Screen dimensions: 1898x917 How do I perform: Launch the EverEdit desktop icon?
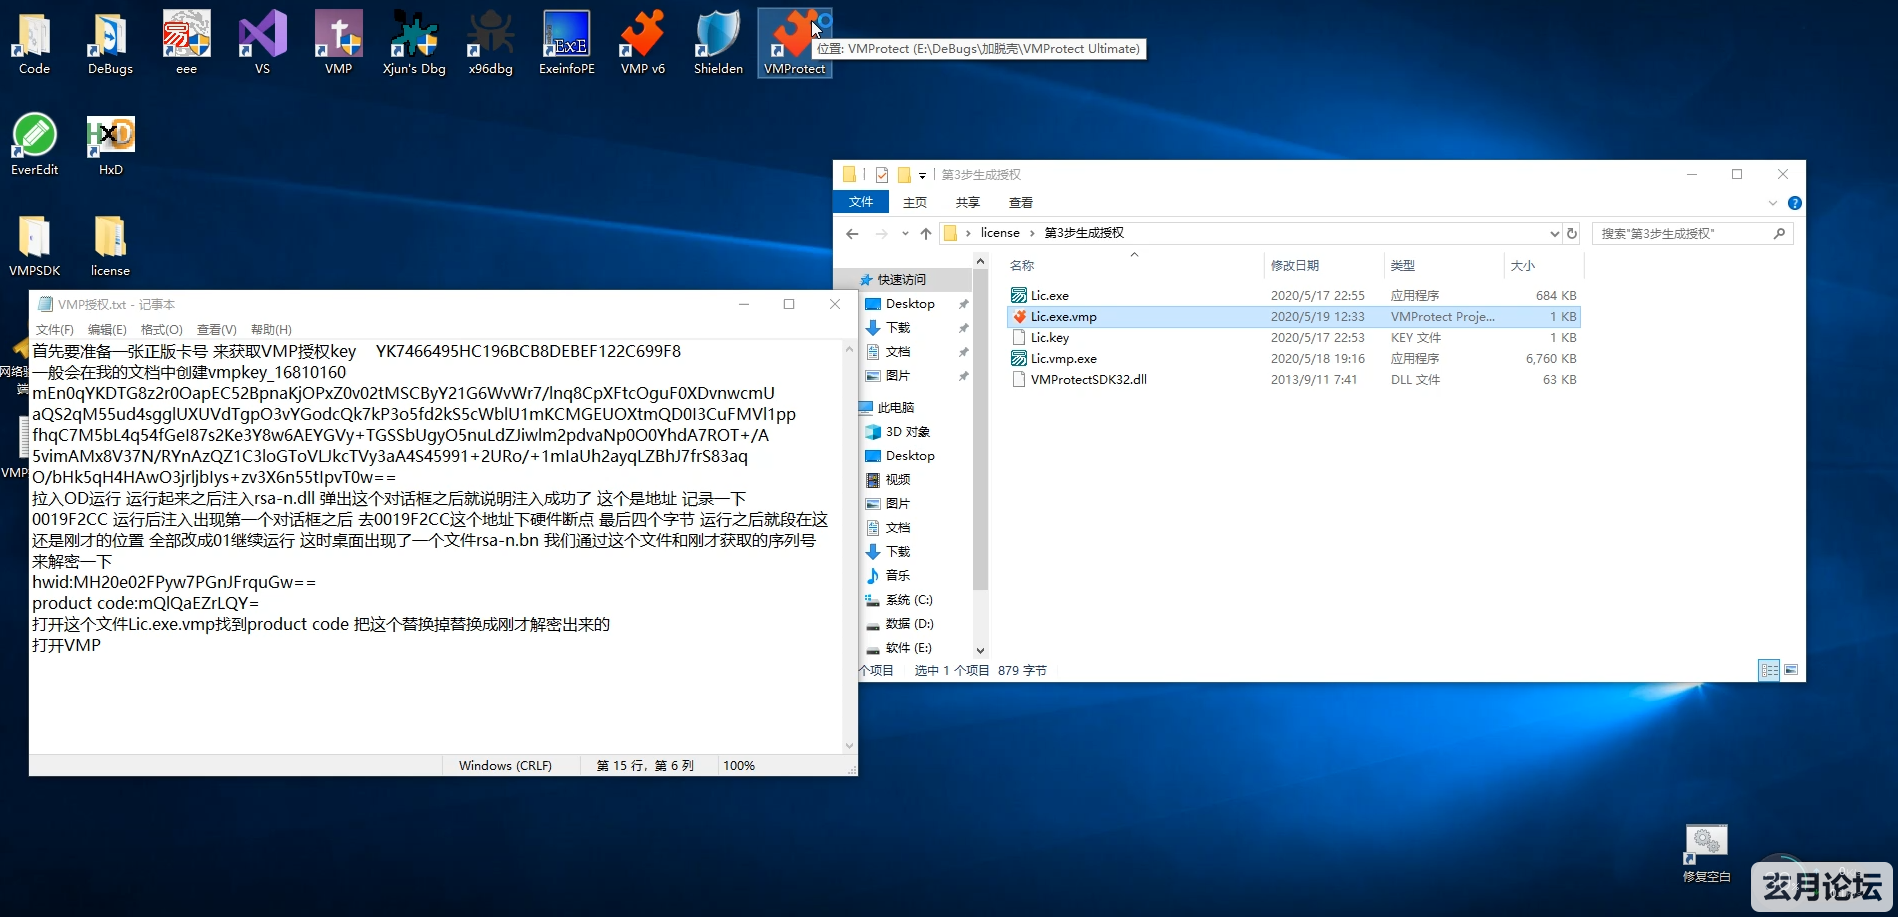click(x=34, y=144)
